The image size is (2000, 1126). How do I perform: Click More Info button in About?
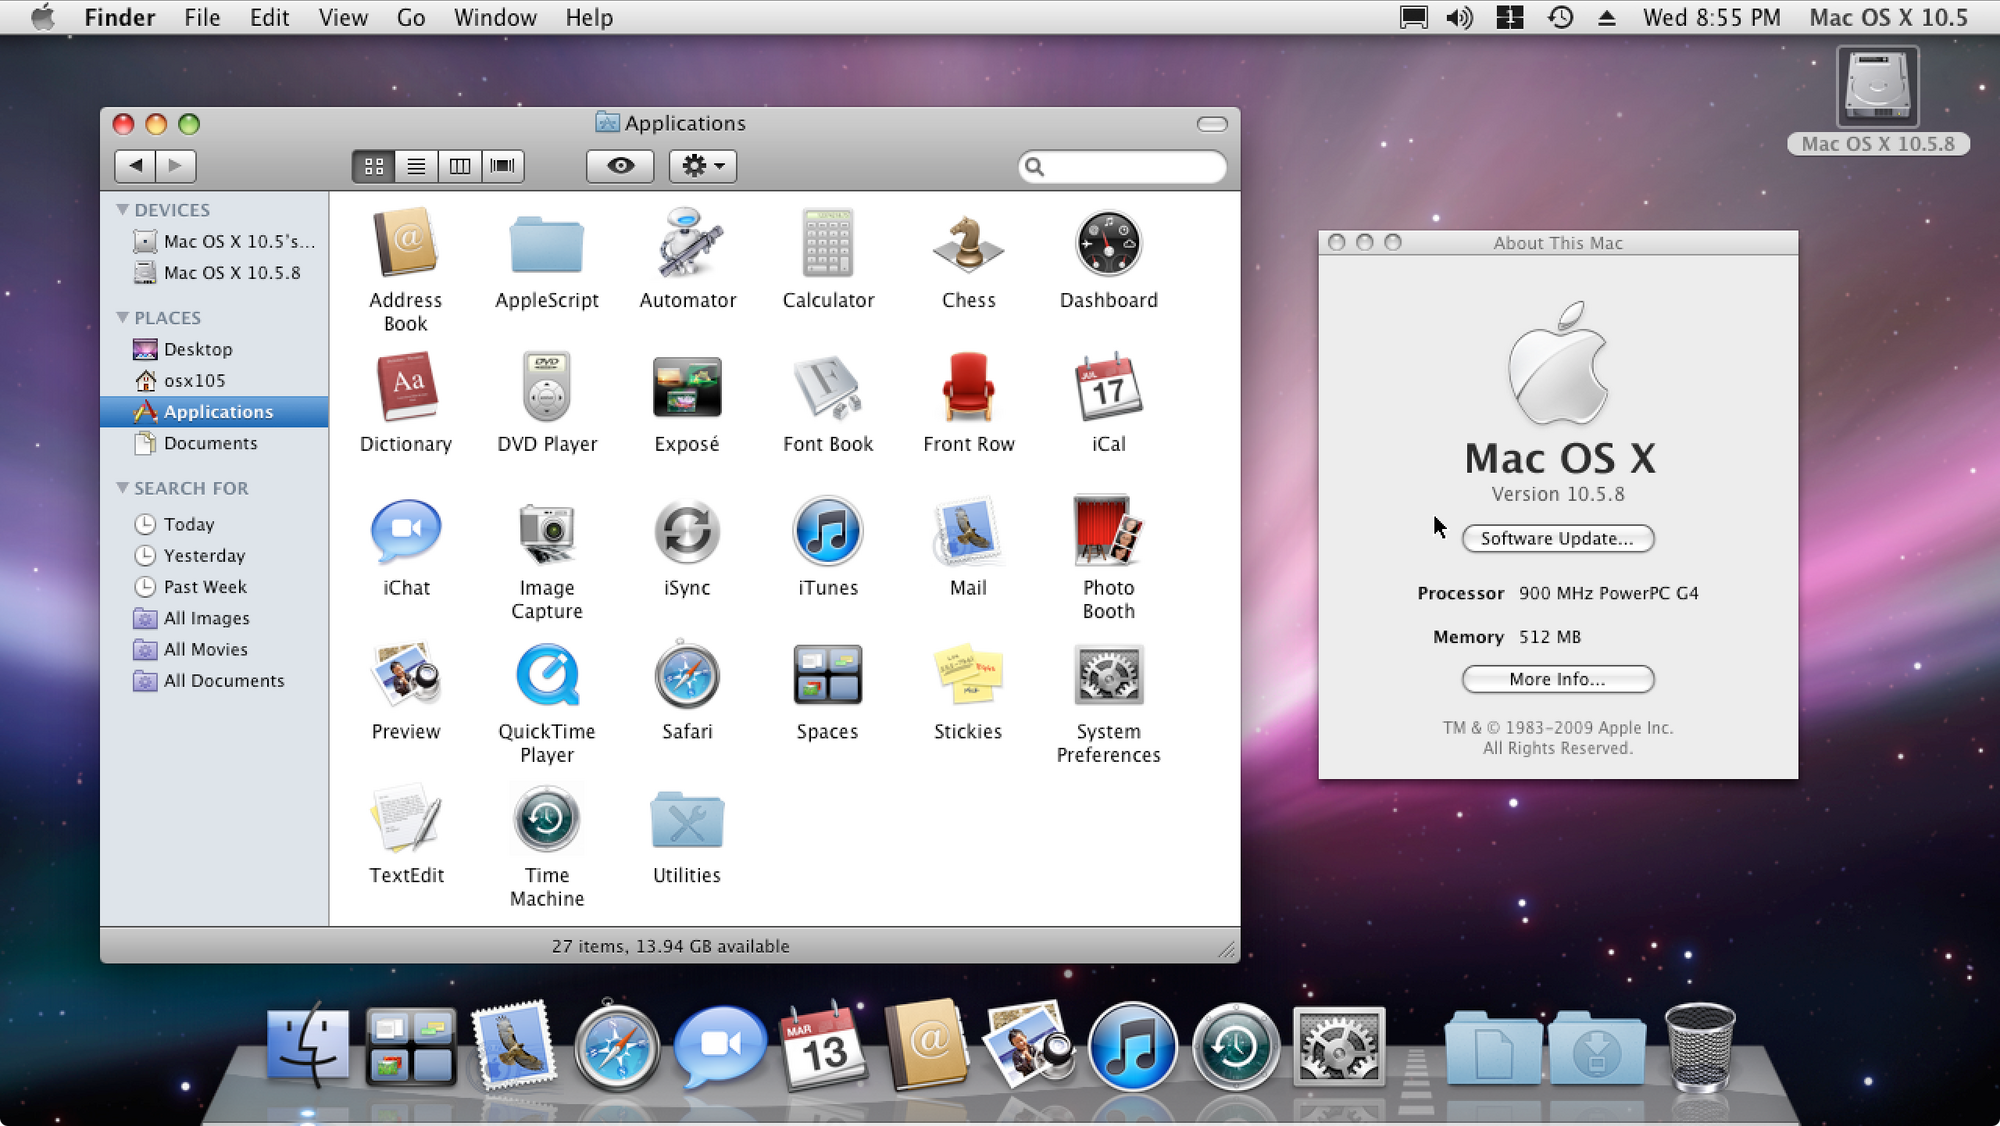1558,680
